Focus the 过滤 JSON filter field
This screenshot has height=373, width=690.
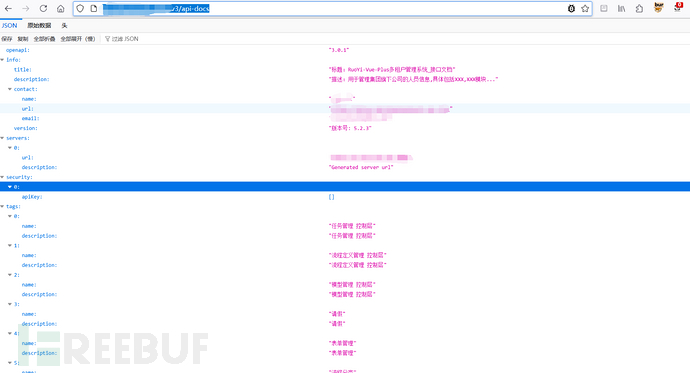[x=125, y=39]
